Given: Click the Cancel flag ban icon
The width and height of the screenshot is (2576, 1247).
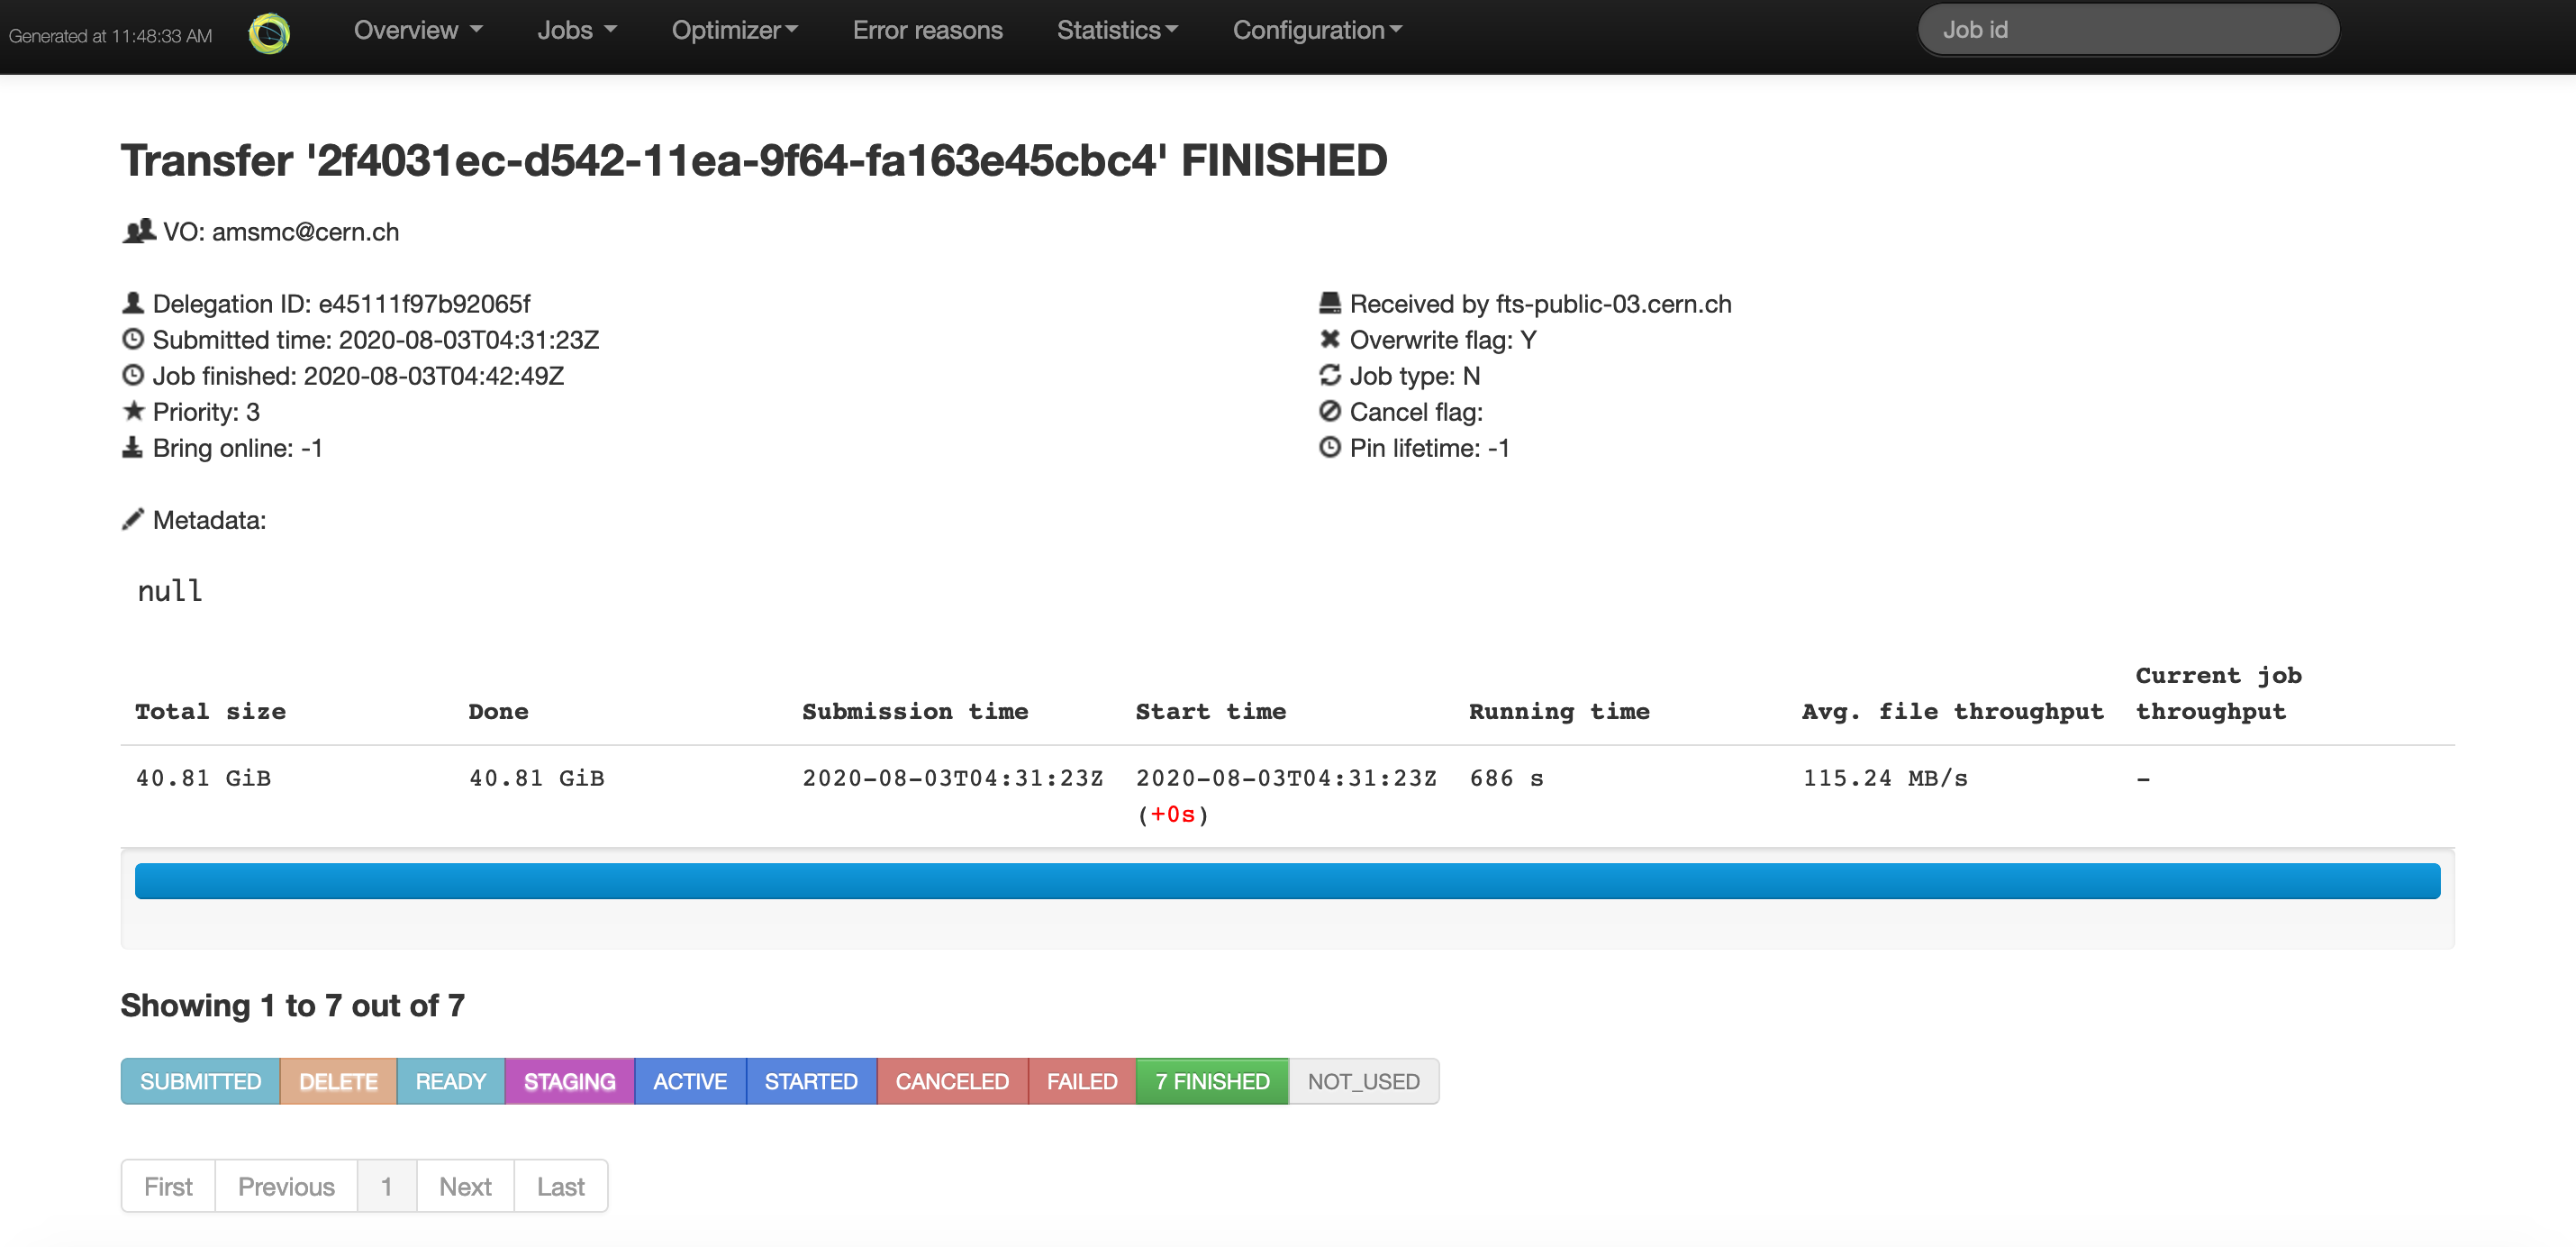Looking at the screenshot, I should 1329,411.
